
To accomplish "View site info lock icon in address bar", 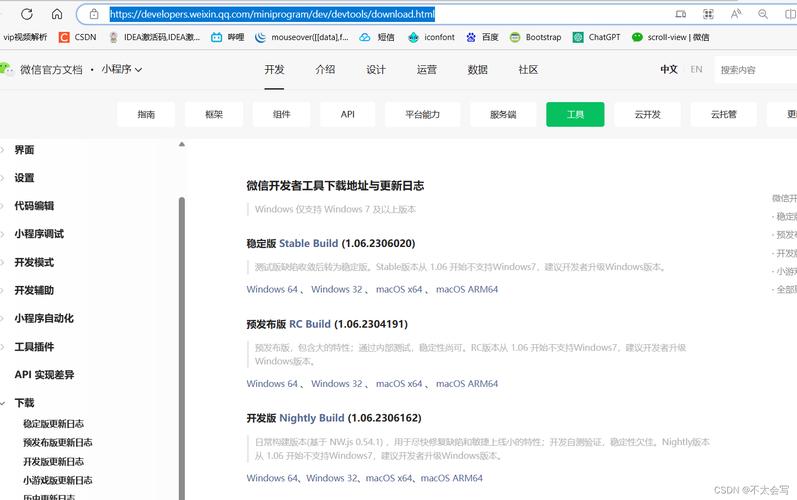I will (x=94, y=14).
